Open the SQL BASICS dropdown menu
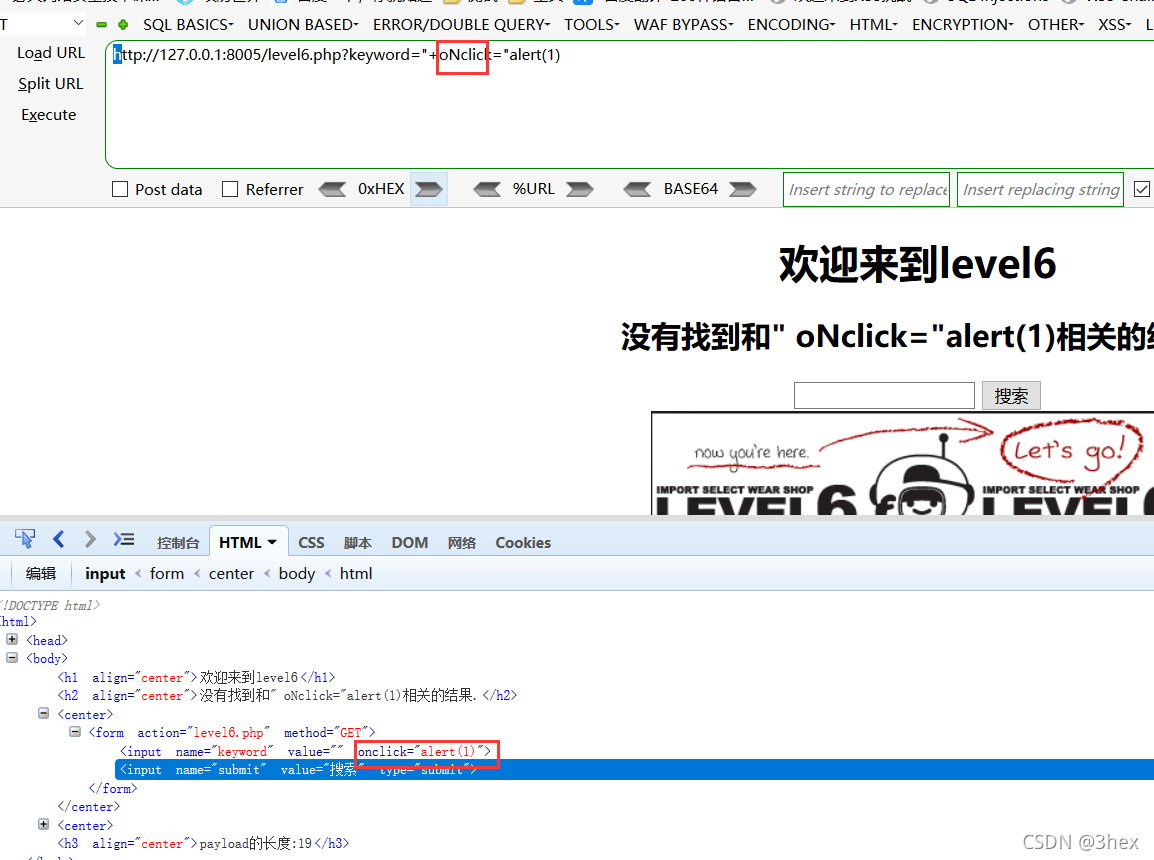The width and height of the screenshot is (1154, 860). click(188, 25)
